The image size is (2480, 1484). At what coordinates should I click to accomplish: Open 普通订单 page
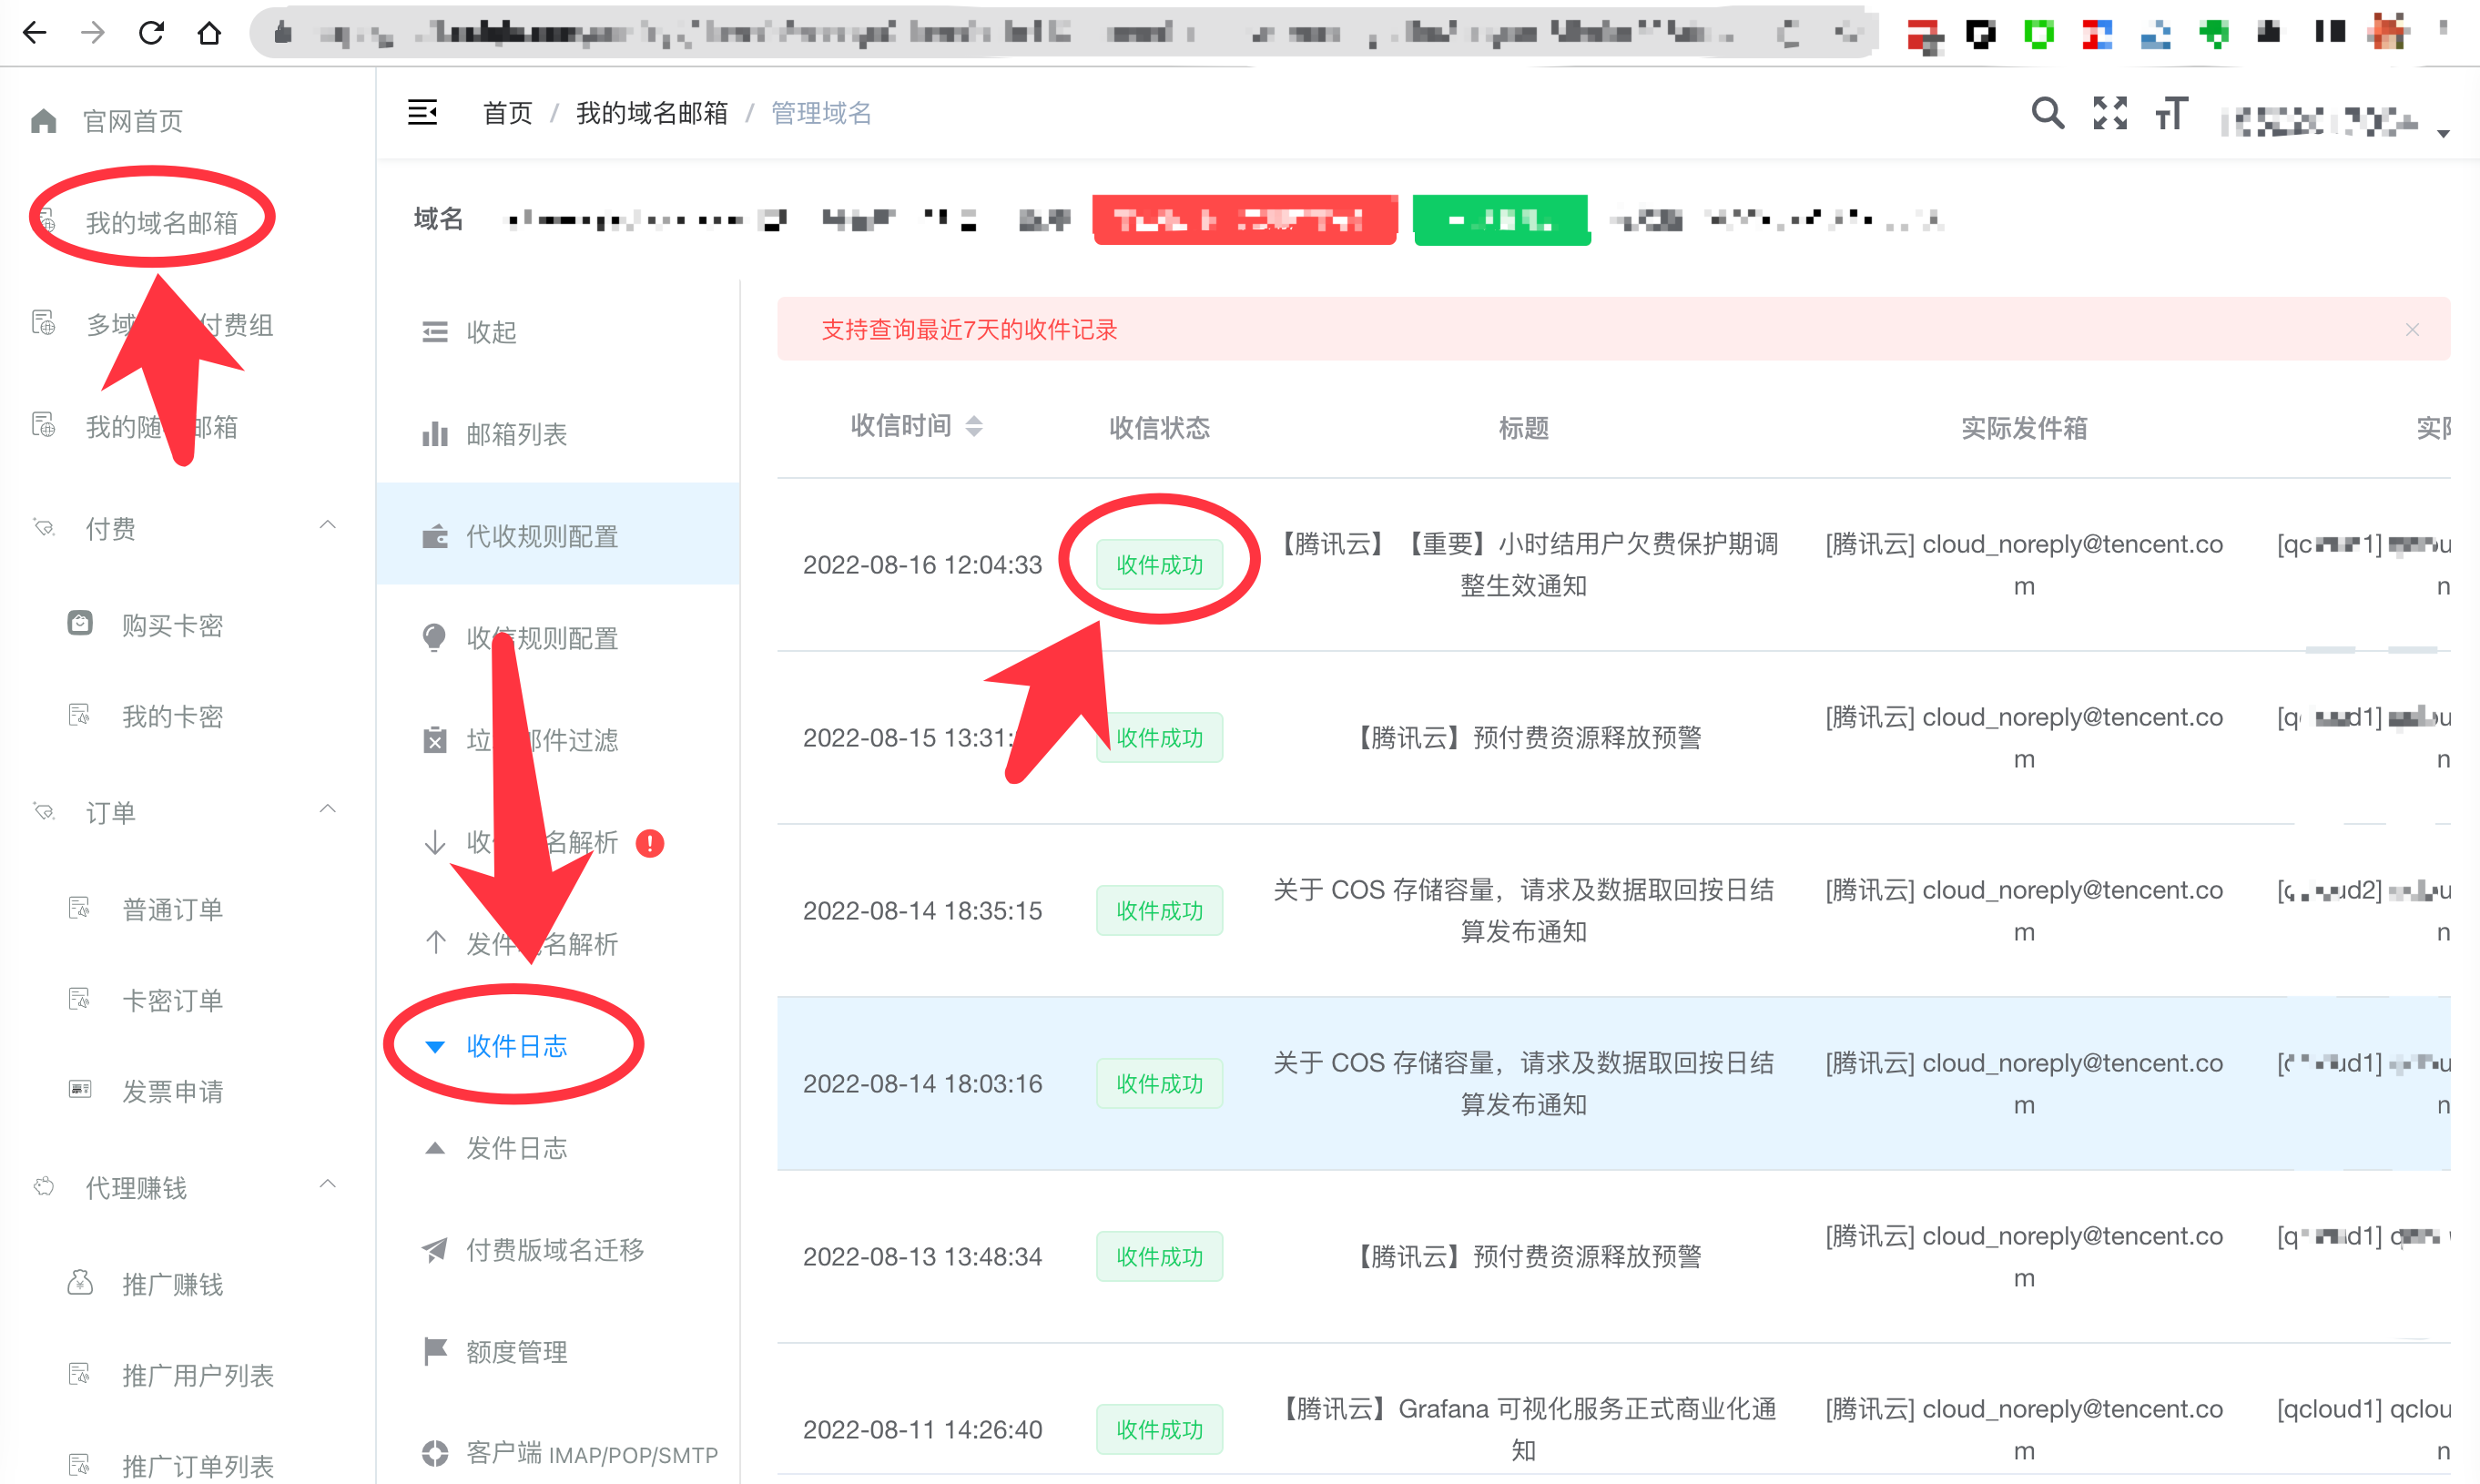click(x=172, y=909)
